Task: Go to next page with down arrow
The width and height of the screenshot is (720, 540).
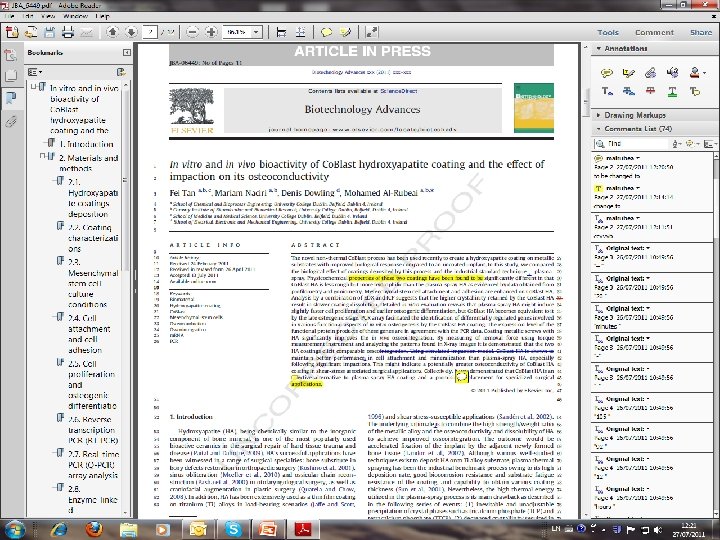Action: click(x=131, y=32)
